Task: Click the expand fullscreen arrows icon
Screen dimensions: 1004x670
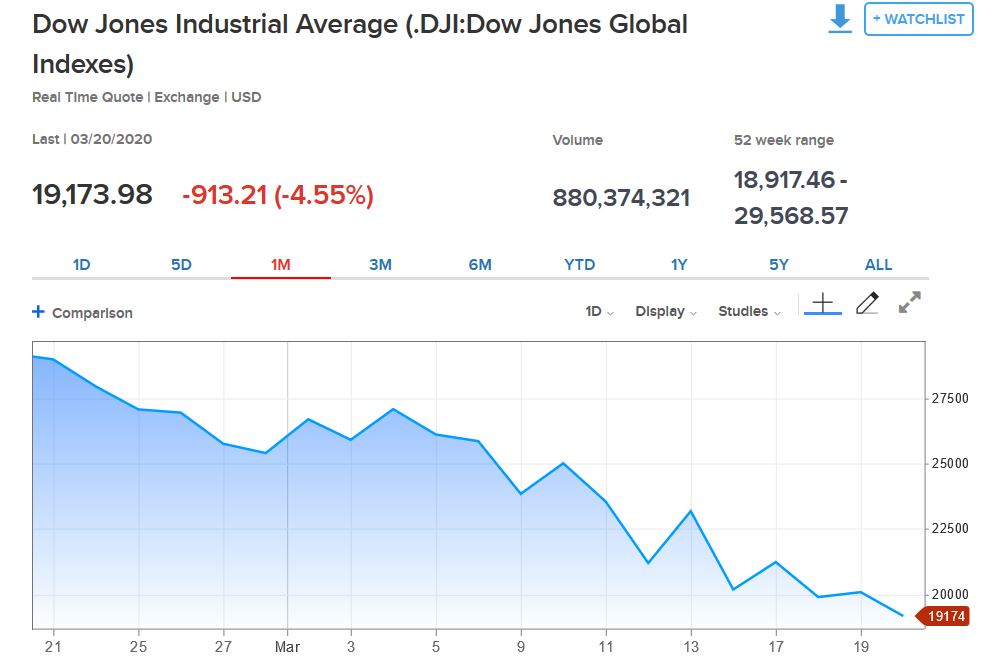Action: click(909, 303)
